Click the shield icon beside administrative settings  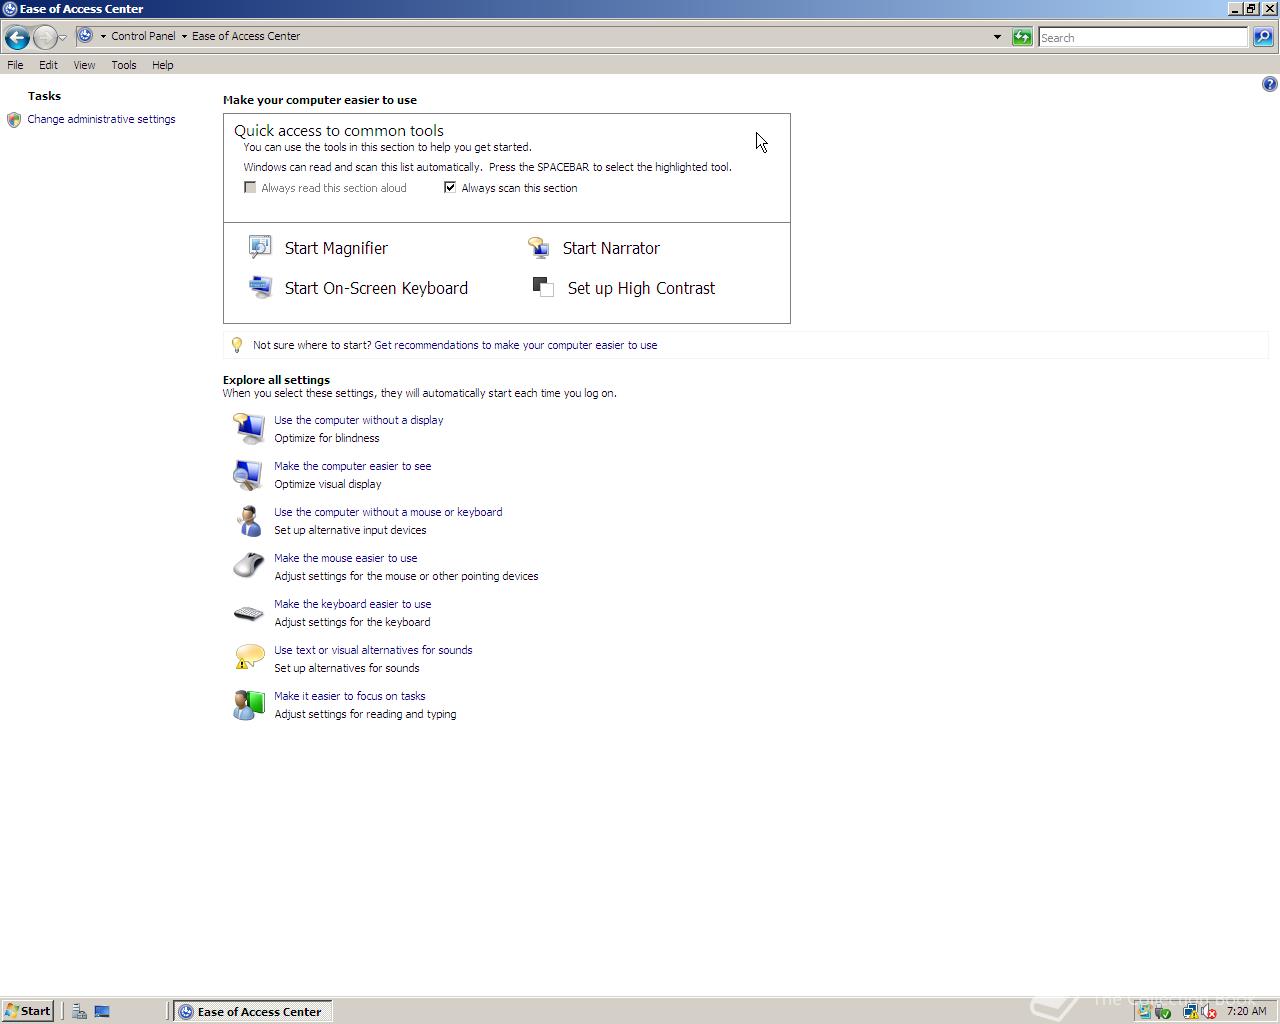pyautogui.click(x=14, y=120)
